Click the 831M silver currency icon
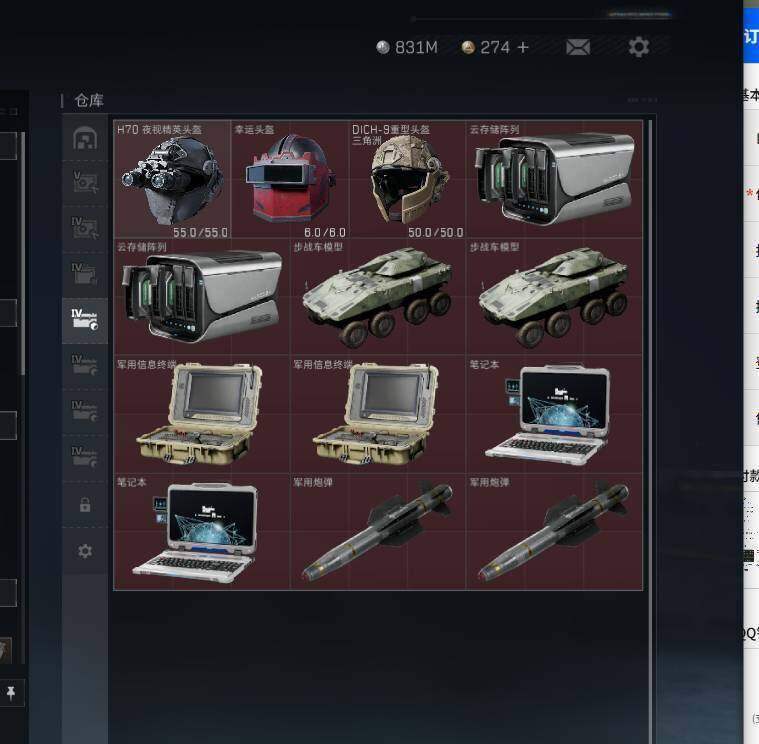The height and width of the screenshot is (744, 759). [x=383, y=47]
